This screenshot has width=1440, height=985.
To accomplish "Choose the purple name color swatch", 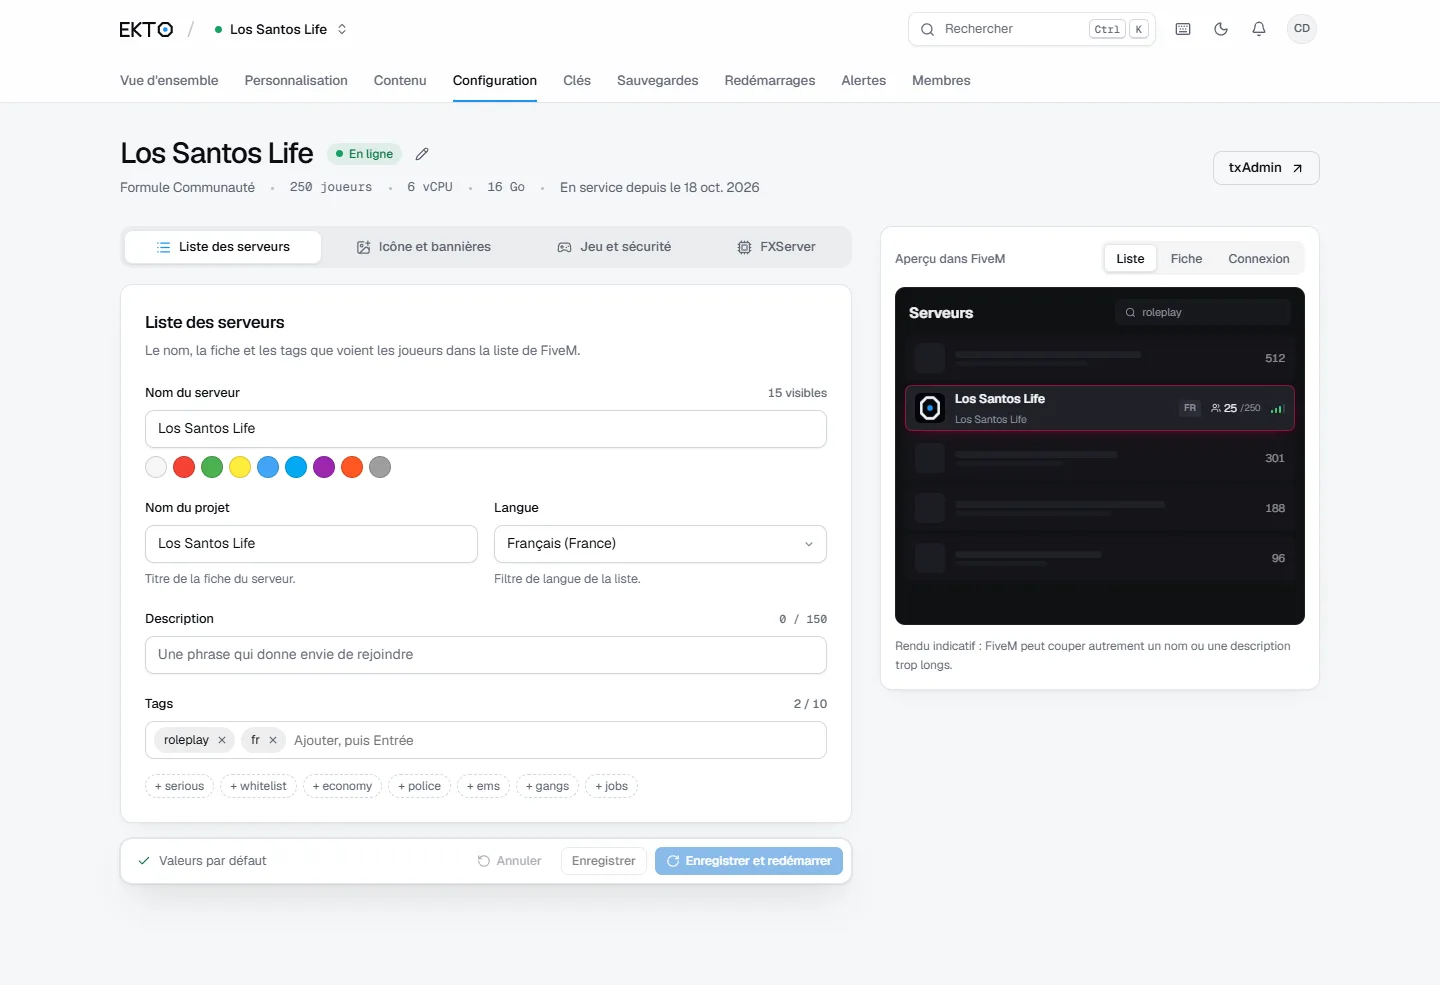I will pos(324,467).
